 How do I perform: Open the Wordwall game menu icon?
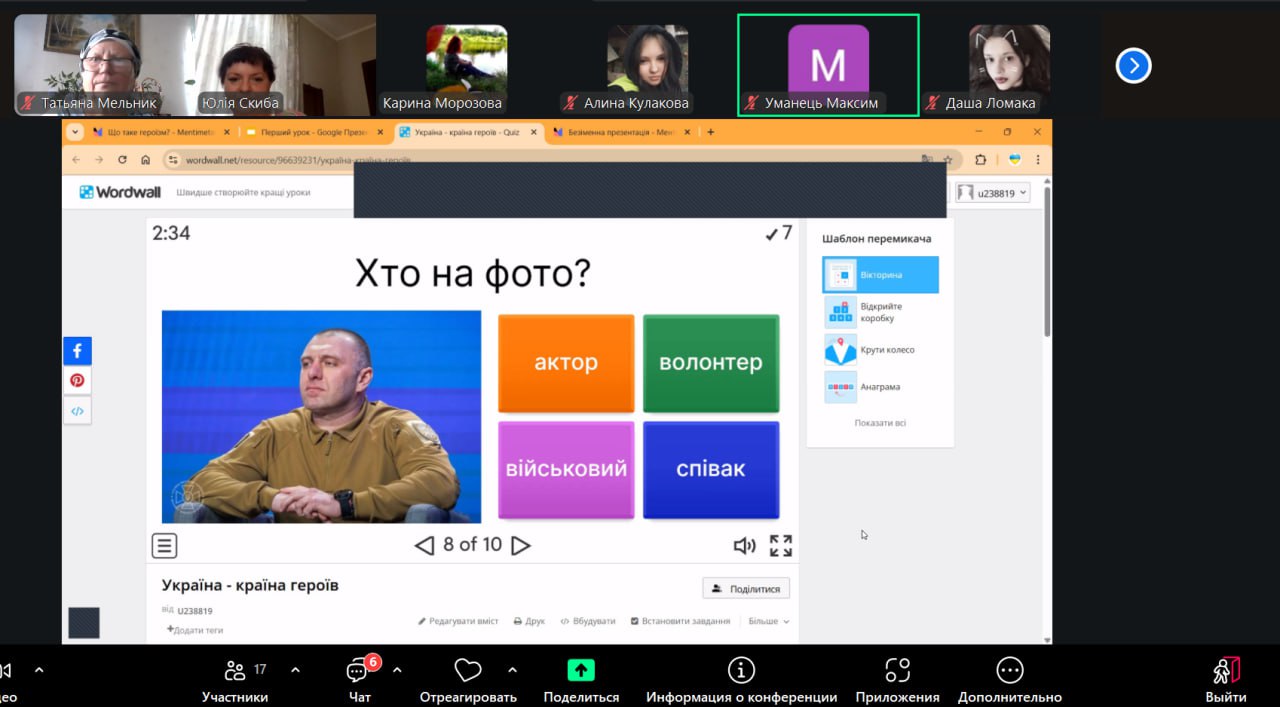[164, 545]
